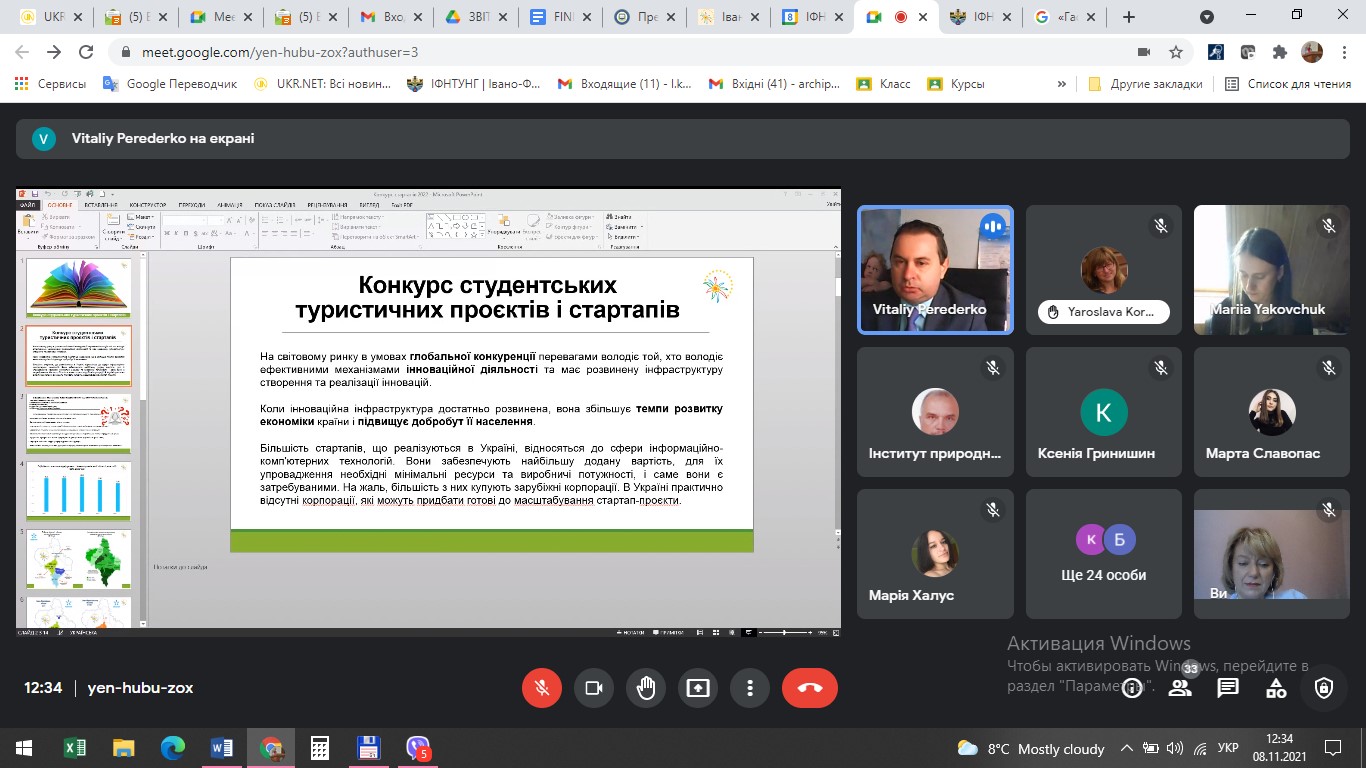
Task: Click the 'Ще 24 особи' participants tile
Action: tap(1103, 554)
